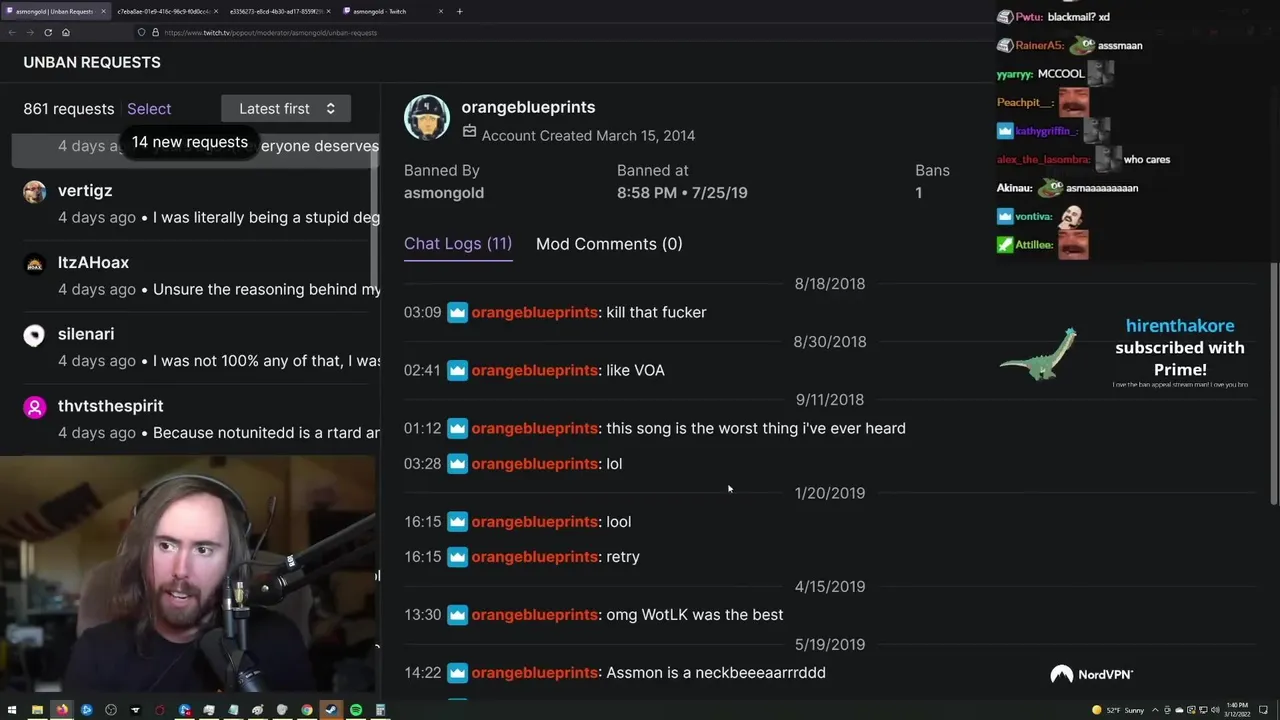Click vertigz user avatar in request list
The width and height of the screenshot is (1280, 720).
[x=35, y=192]
